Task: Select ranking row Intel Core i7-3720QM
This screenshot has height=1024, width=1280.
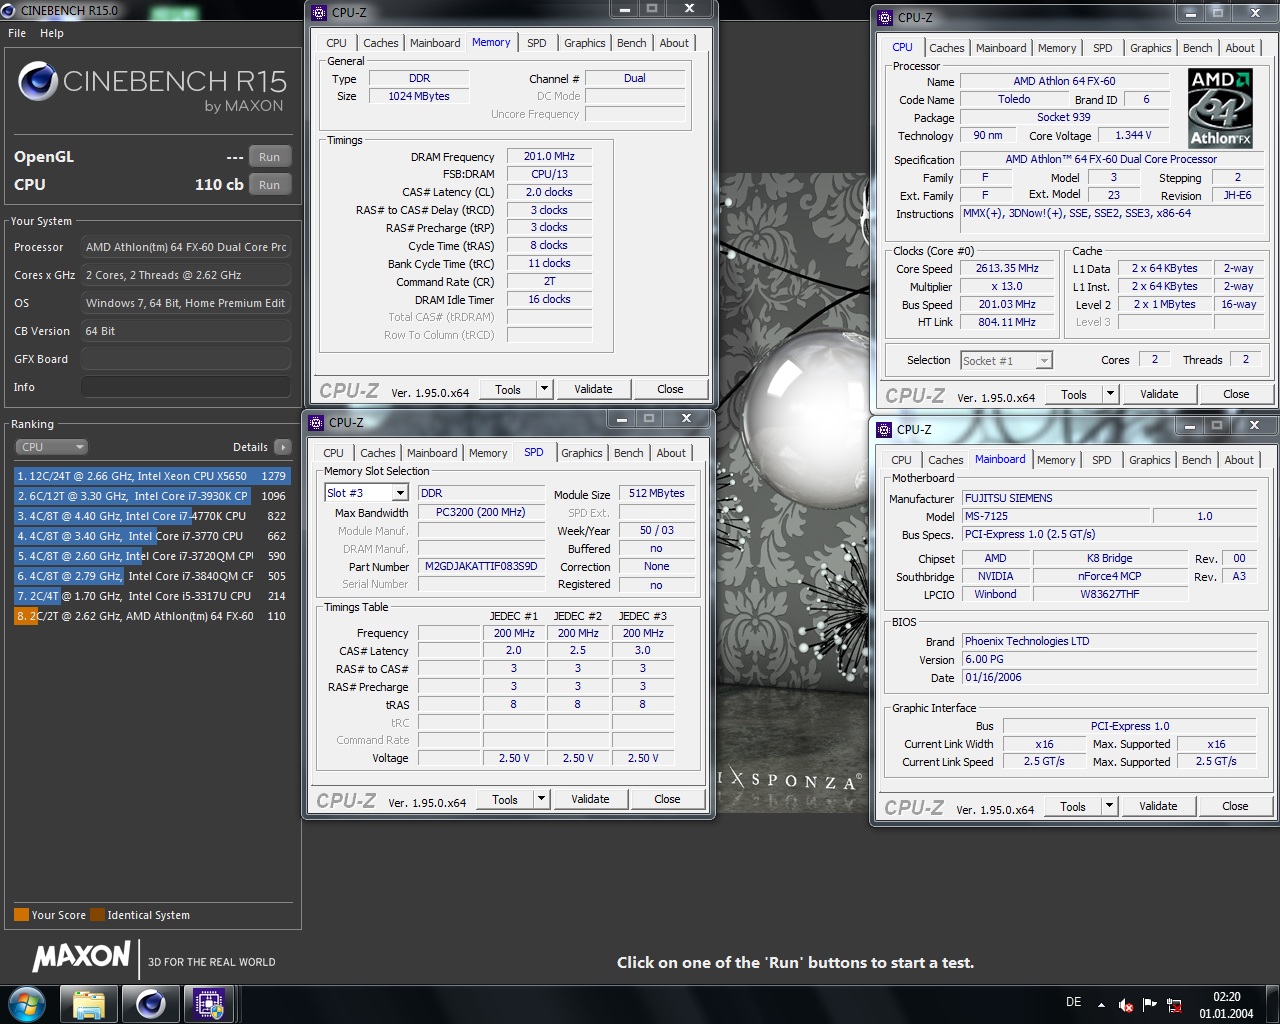Action: 152,556
